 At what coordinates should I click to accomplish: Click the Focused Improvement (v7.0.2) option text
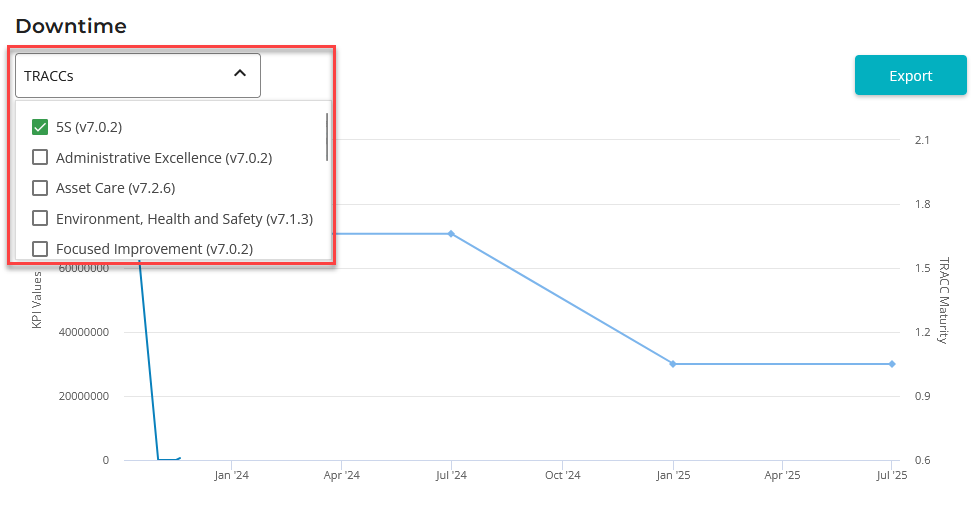click(x=154, y=248)
